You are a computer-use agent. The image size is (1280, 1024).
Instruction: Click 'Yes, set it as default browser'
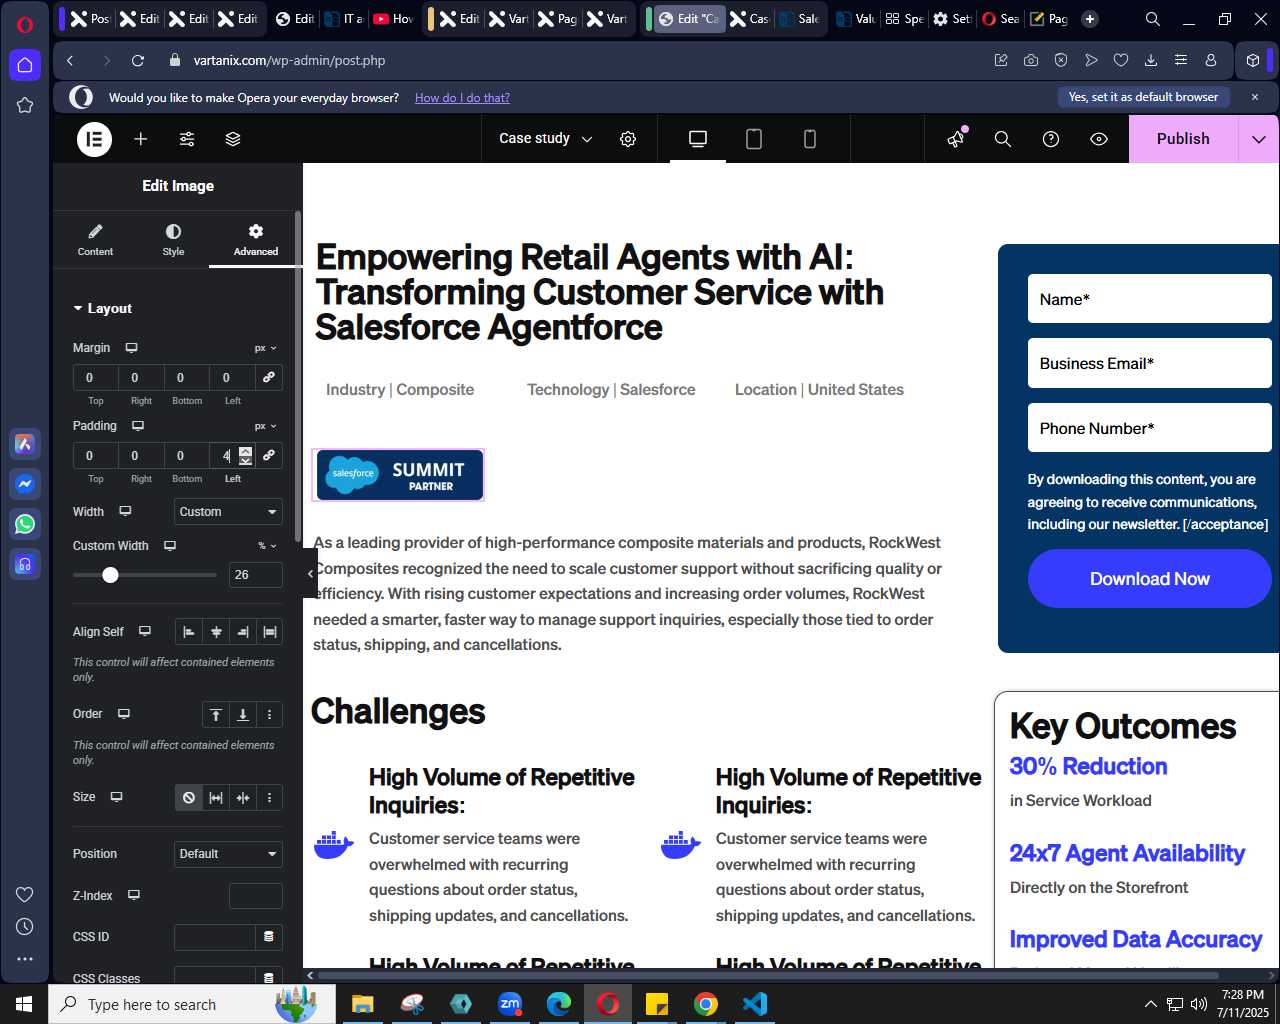click(1143, 97)
